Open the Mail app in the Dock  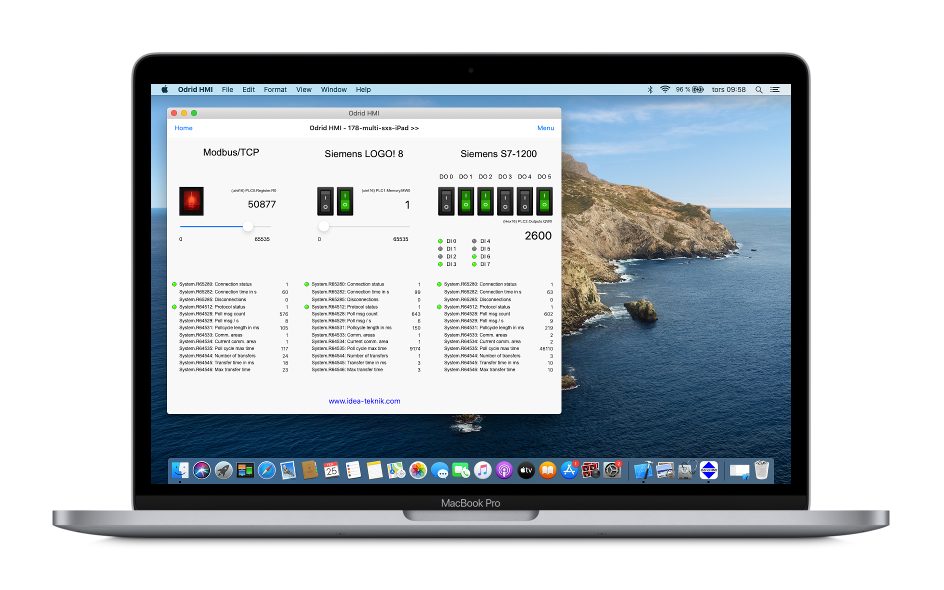(x=288, y=470)
